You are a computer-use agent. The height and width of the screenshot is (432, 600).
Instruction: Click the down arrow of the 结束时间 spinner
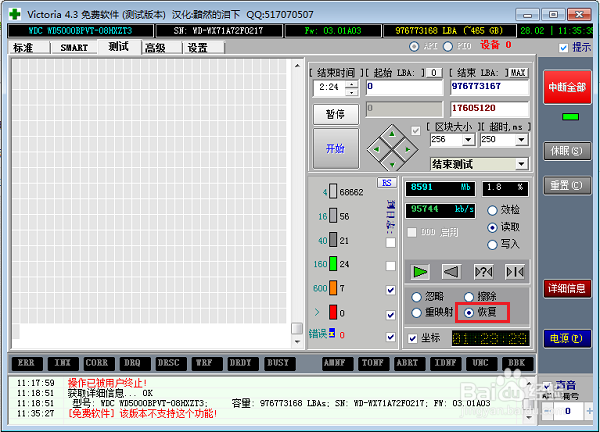(x=351, y=92)
